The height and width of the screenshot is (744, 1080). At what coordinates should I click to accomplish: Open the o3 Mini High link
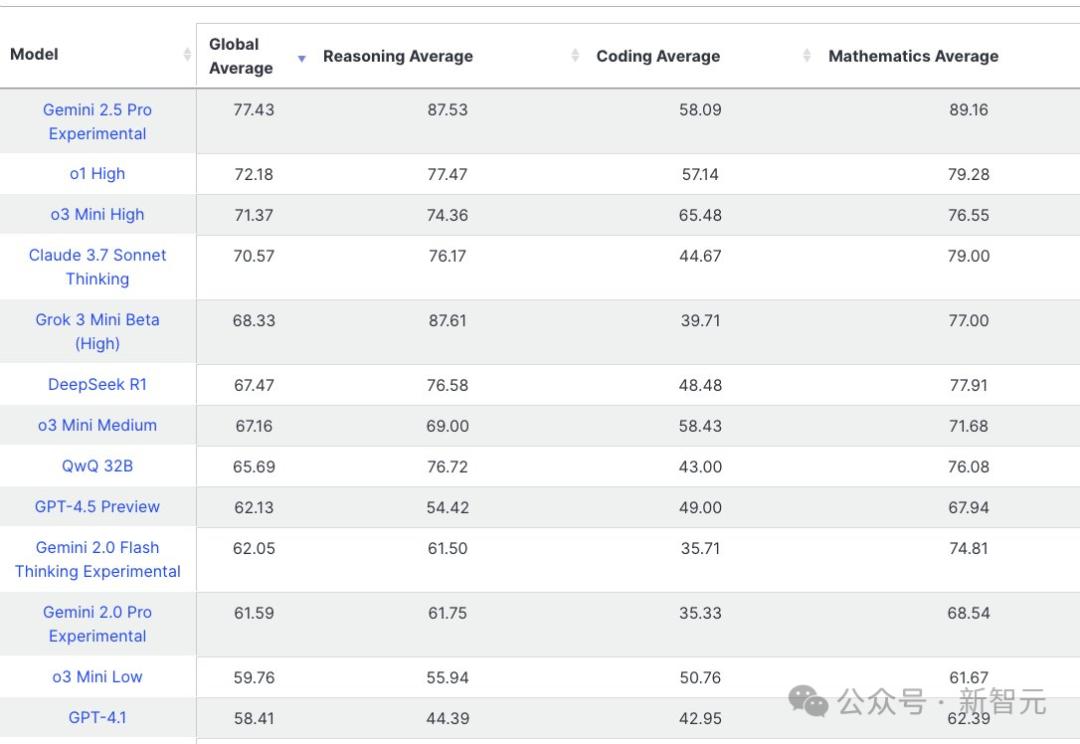97,214
